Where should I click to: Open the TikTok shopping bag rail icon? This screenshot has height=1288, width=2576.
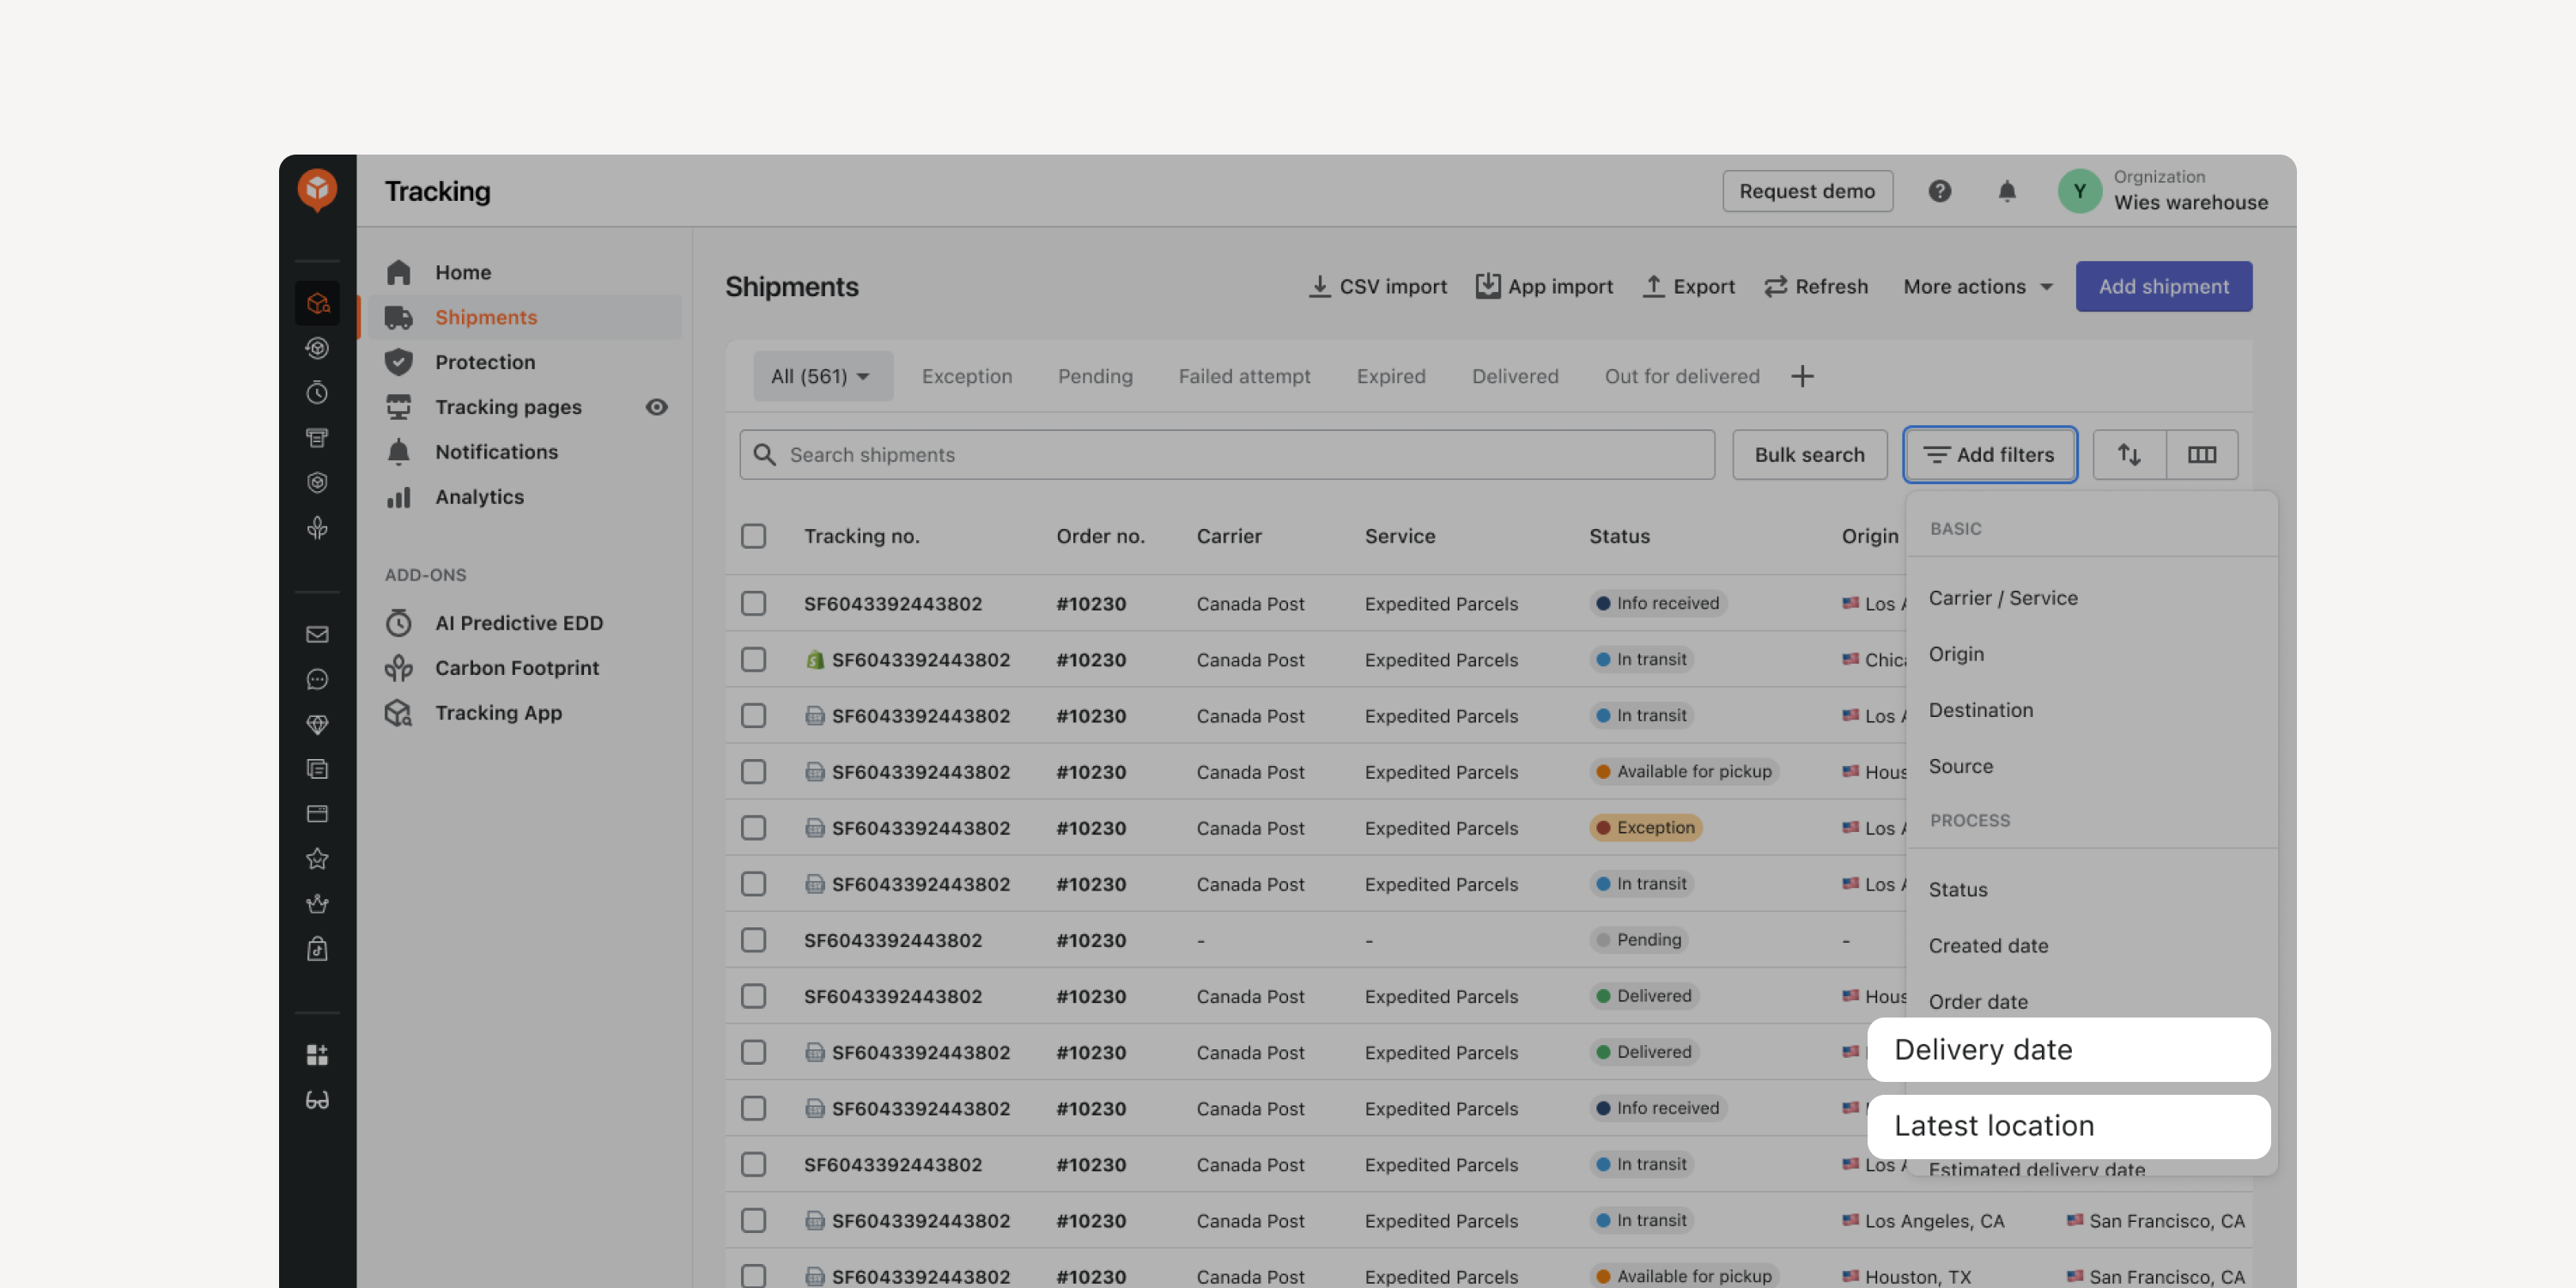[x=317, y=948]
